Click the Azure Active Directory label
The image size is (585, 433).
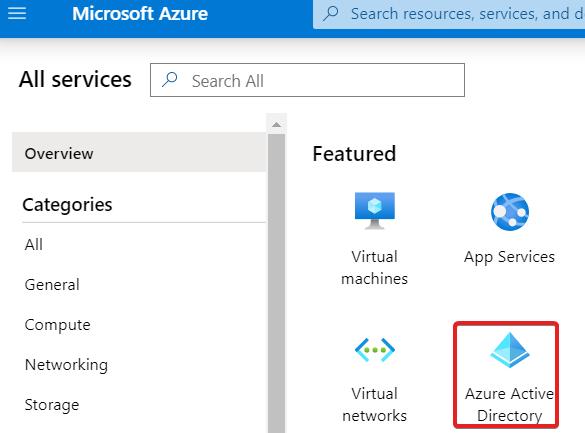point(510,405)
